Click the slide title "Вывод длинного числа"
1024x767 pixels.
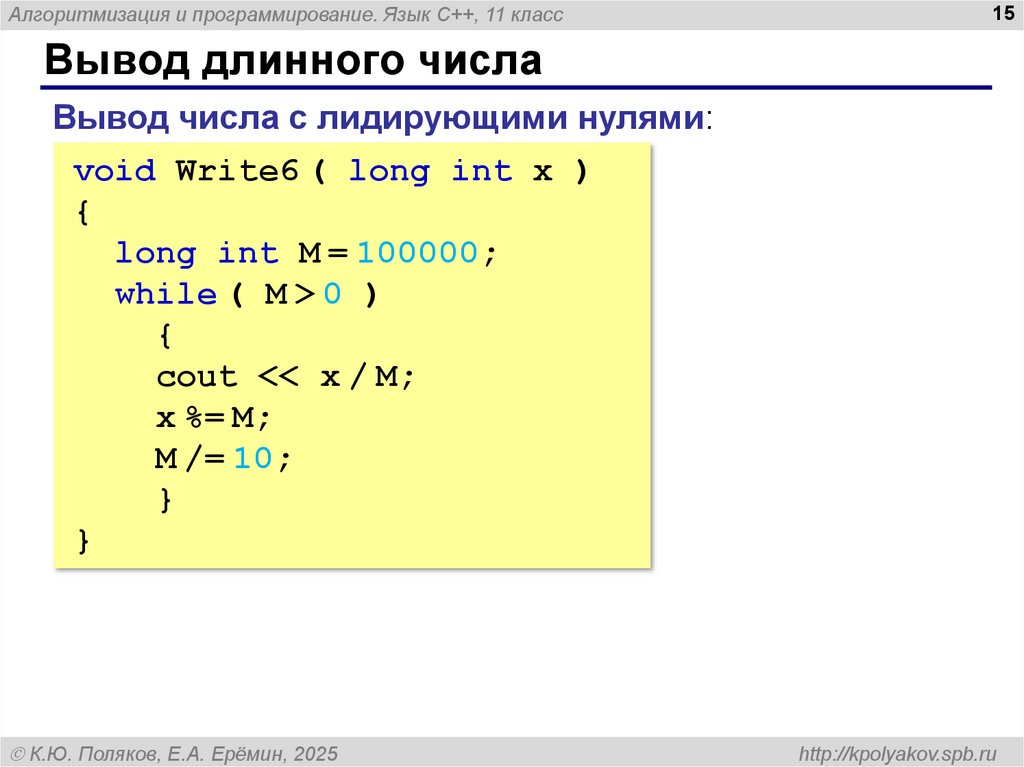point(292,61)
